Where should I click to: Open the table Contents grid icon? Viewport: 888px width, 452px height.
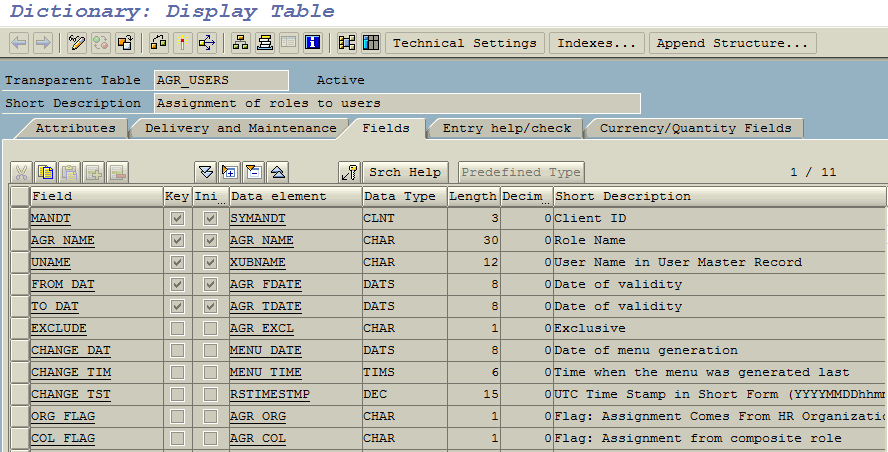tap(371, 43)
